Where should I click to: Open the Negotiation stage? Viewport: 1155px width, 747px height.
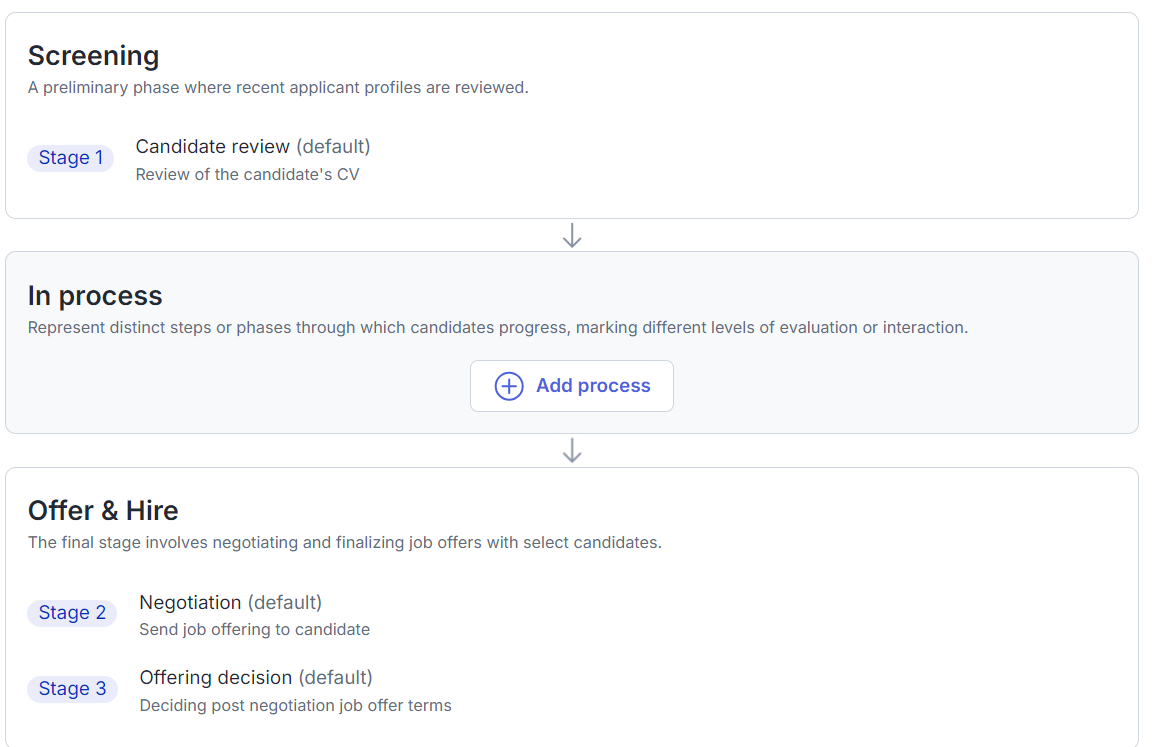pyautogui.click(x=190, y=603)
